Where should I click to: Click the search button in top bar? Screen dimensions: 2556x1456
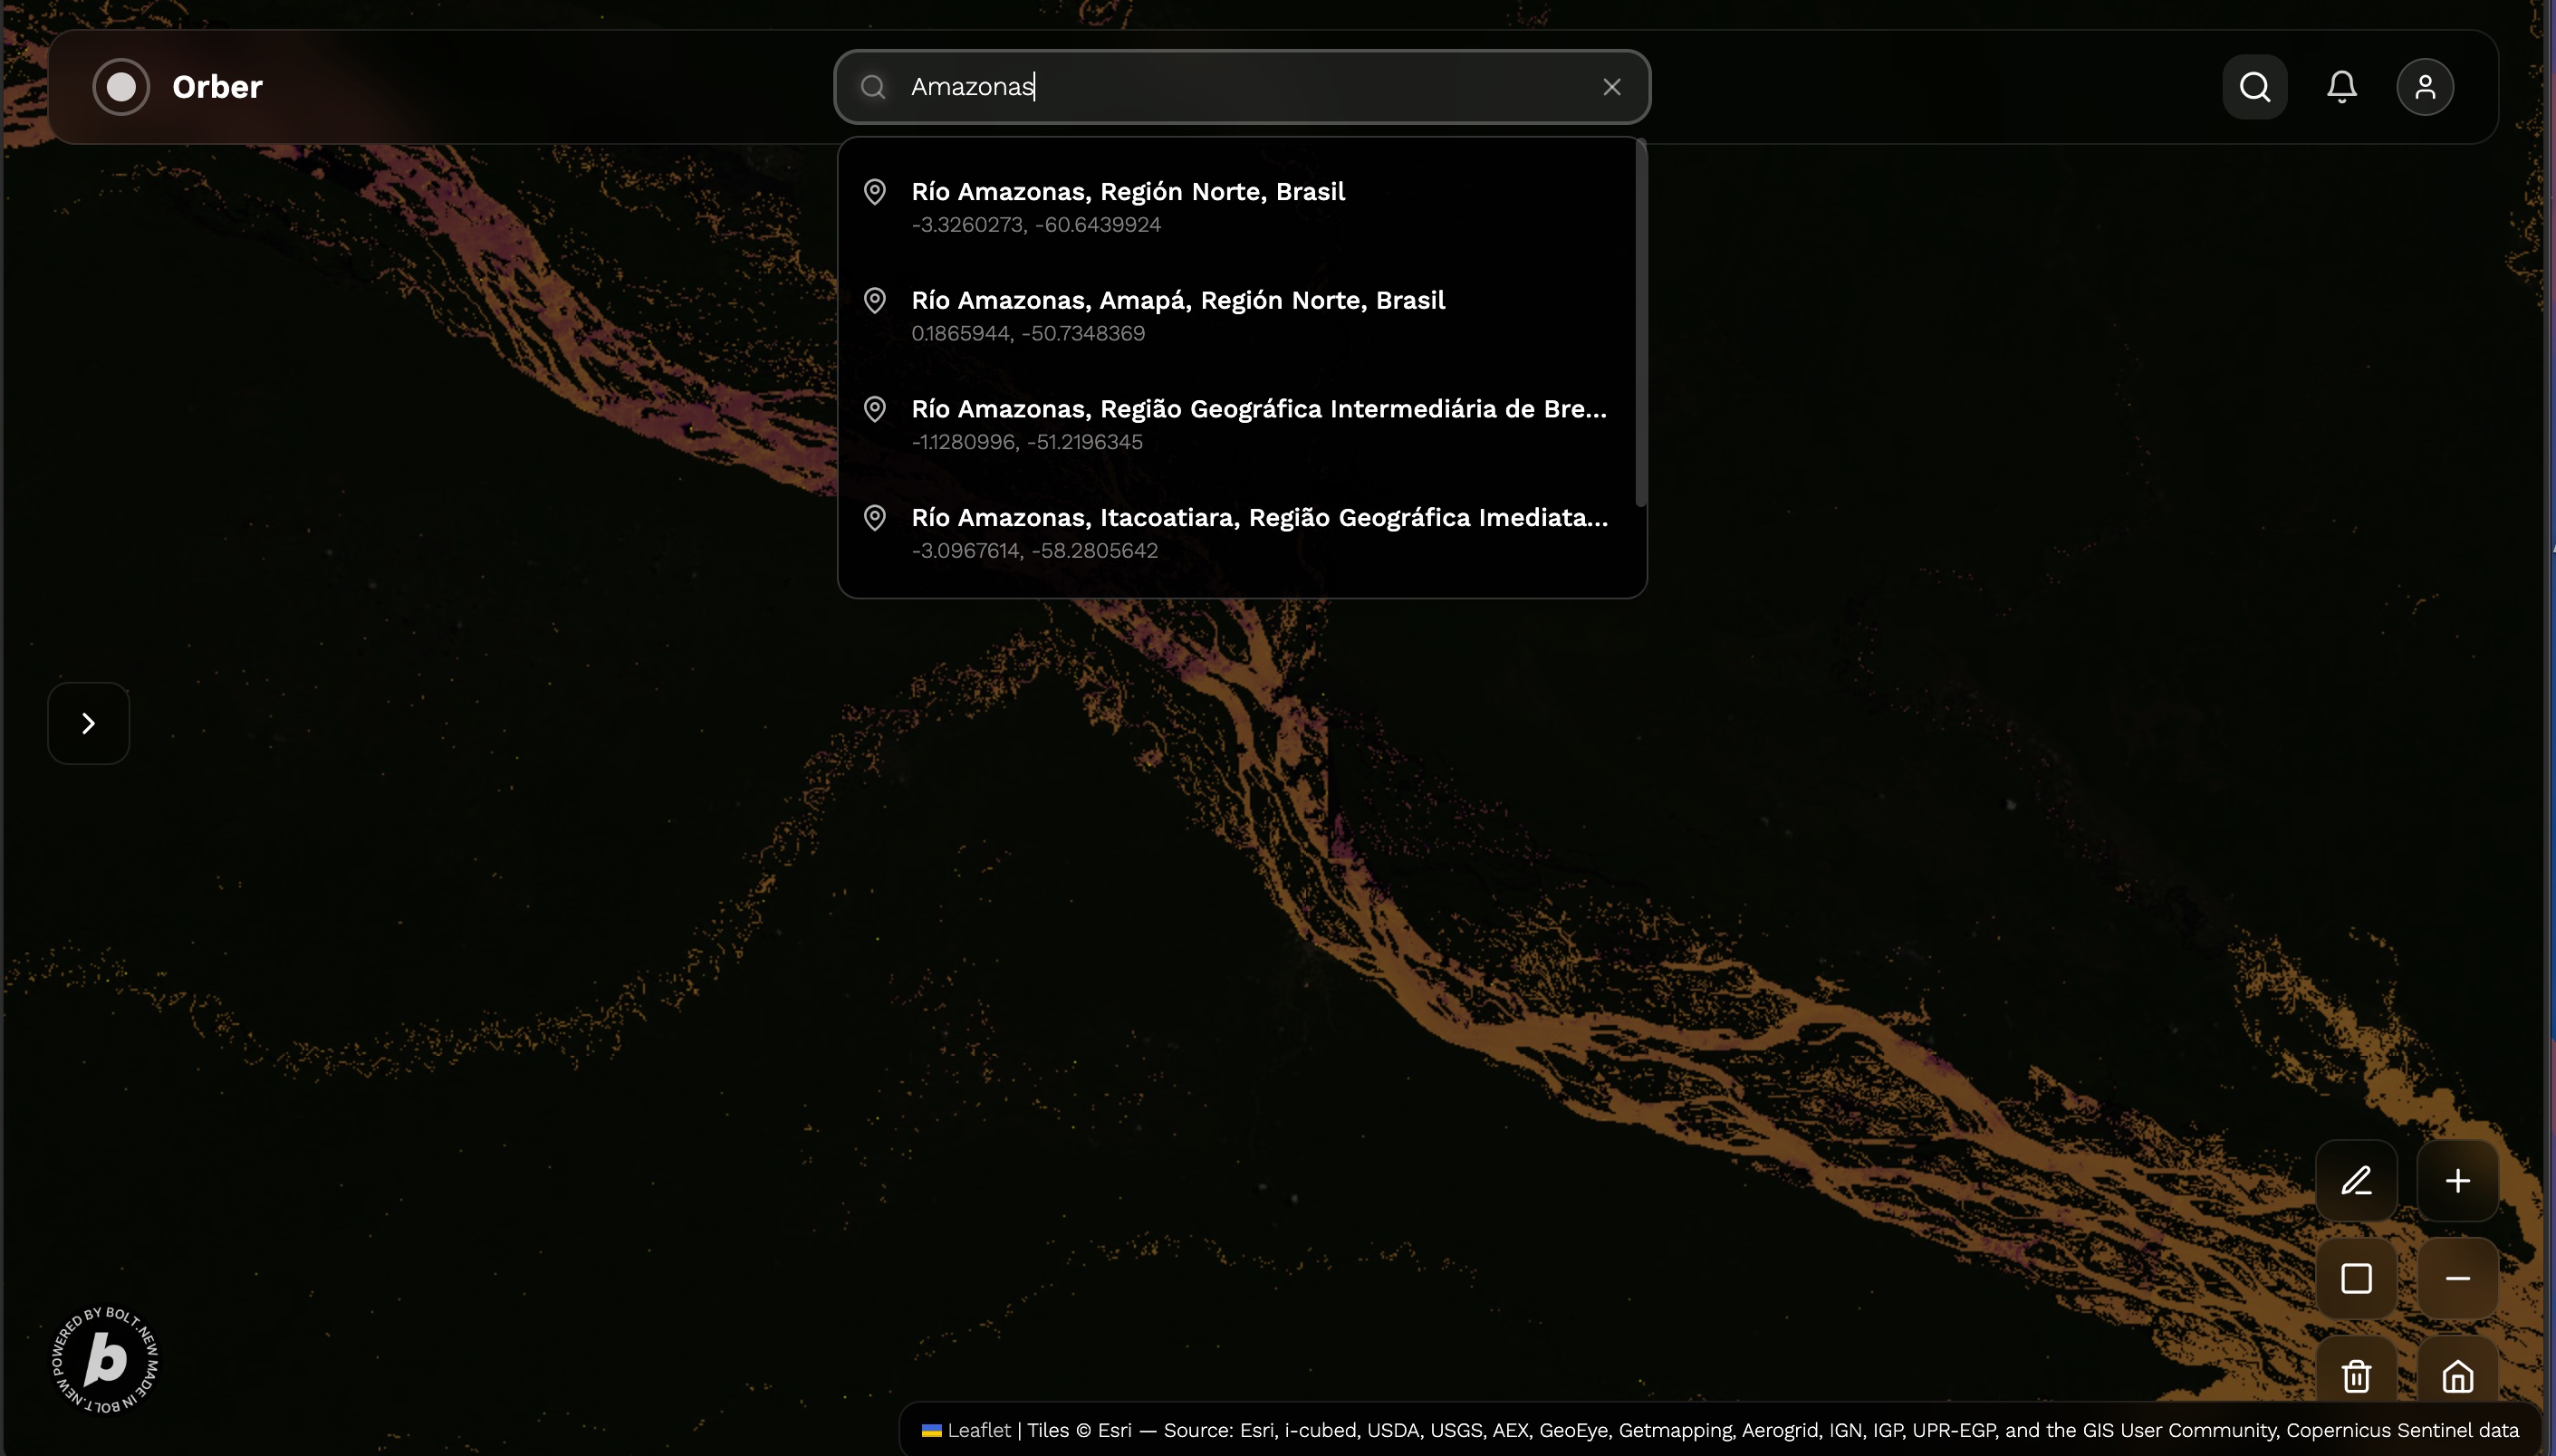(2254, 87)
